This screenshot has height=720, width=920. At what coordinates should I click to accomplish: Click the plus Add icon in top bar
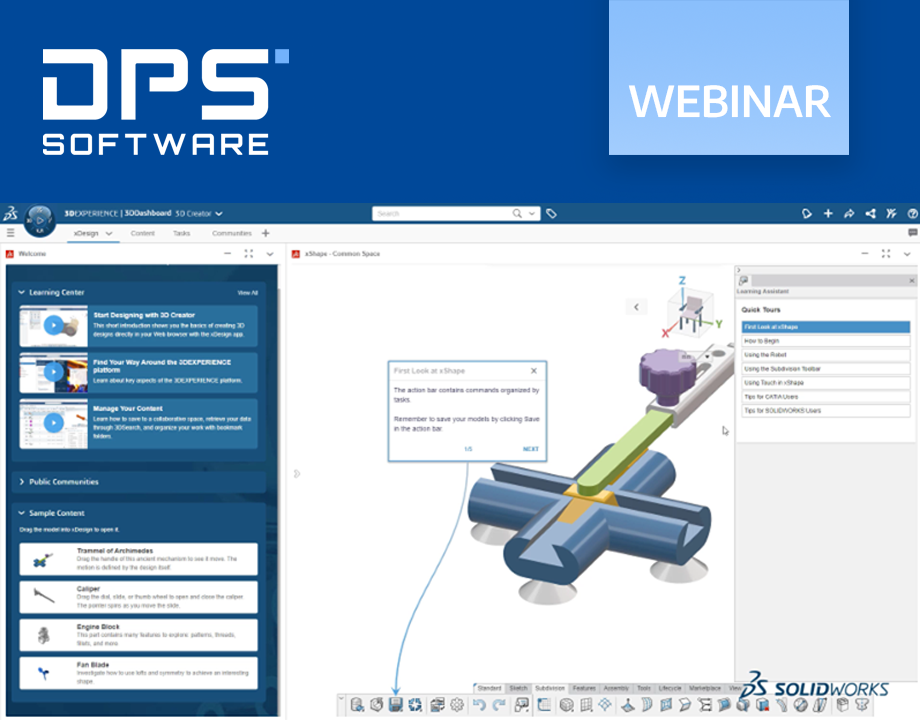(x=828, y=213)
